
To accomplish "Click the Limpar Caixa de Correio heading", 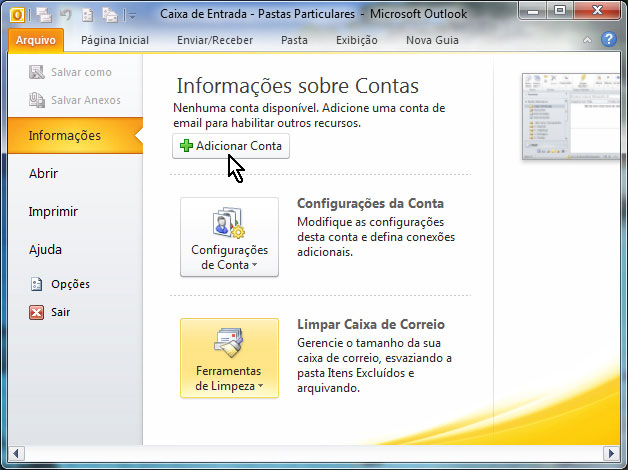I will [371, 324].
